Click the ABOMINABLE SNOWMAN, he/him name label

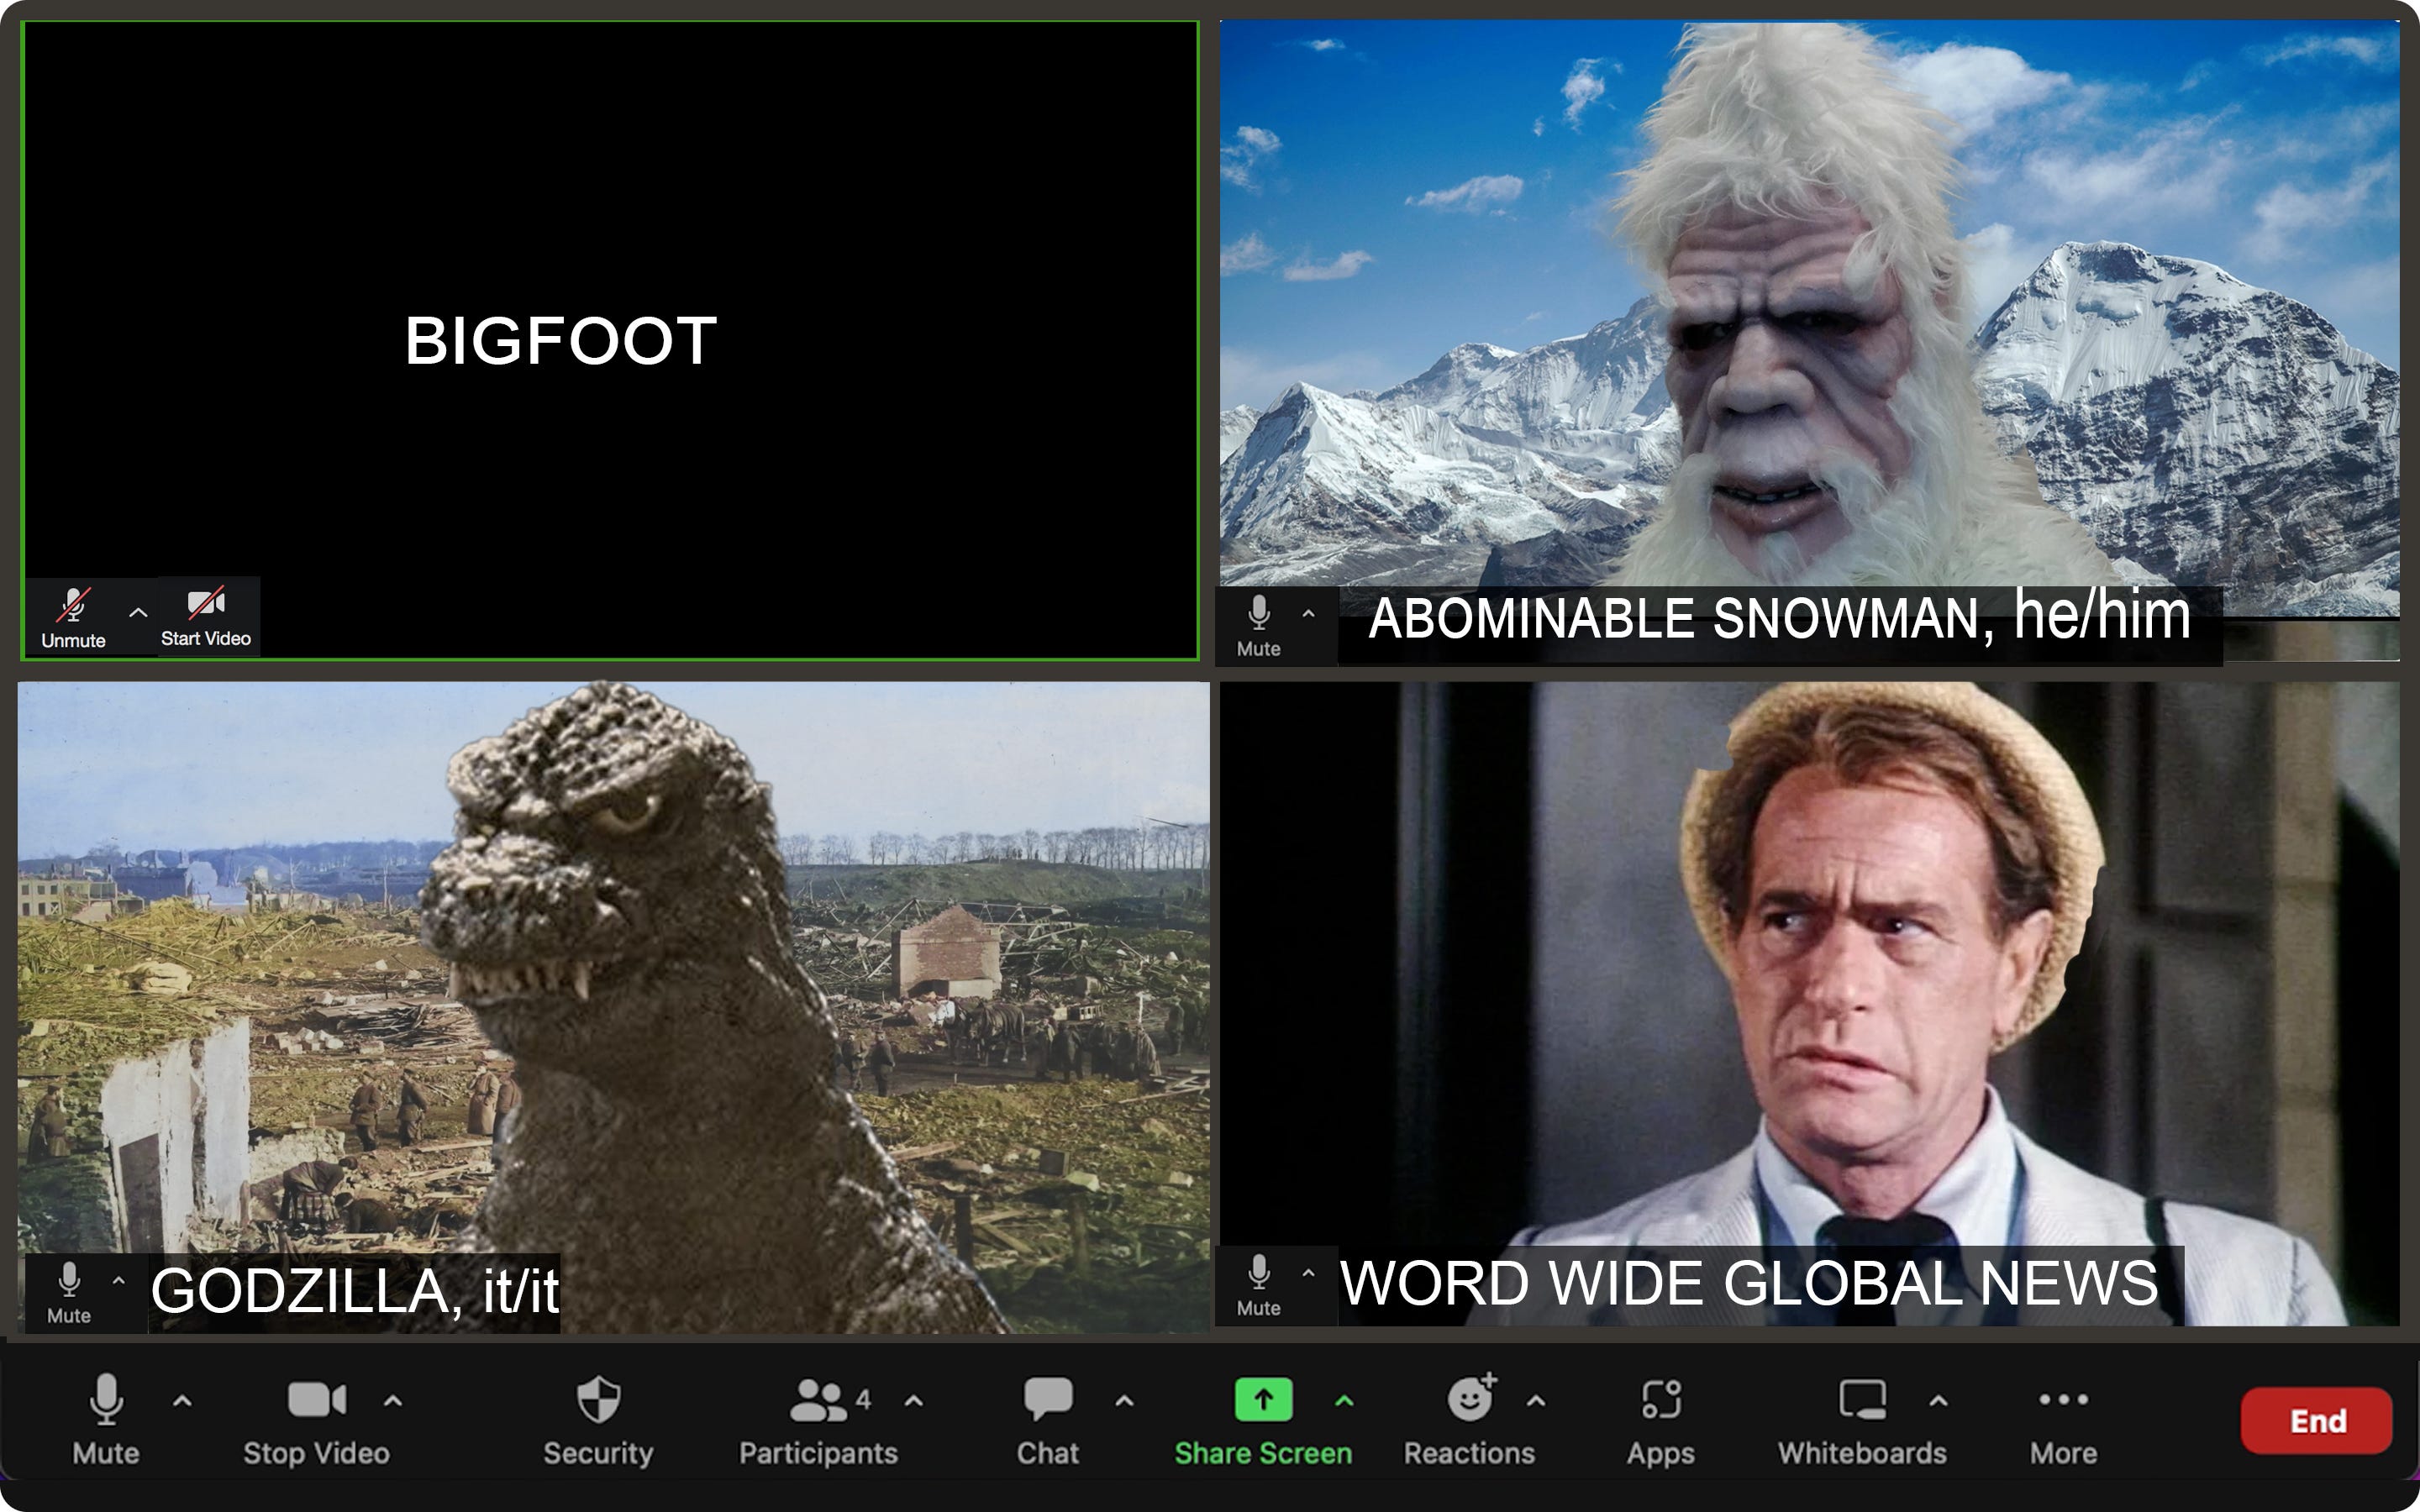[x=1779, y=617]
